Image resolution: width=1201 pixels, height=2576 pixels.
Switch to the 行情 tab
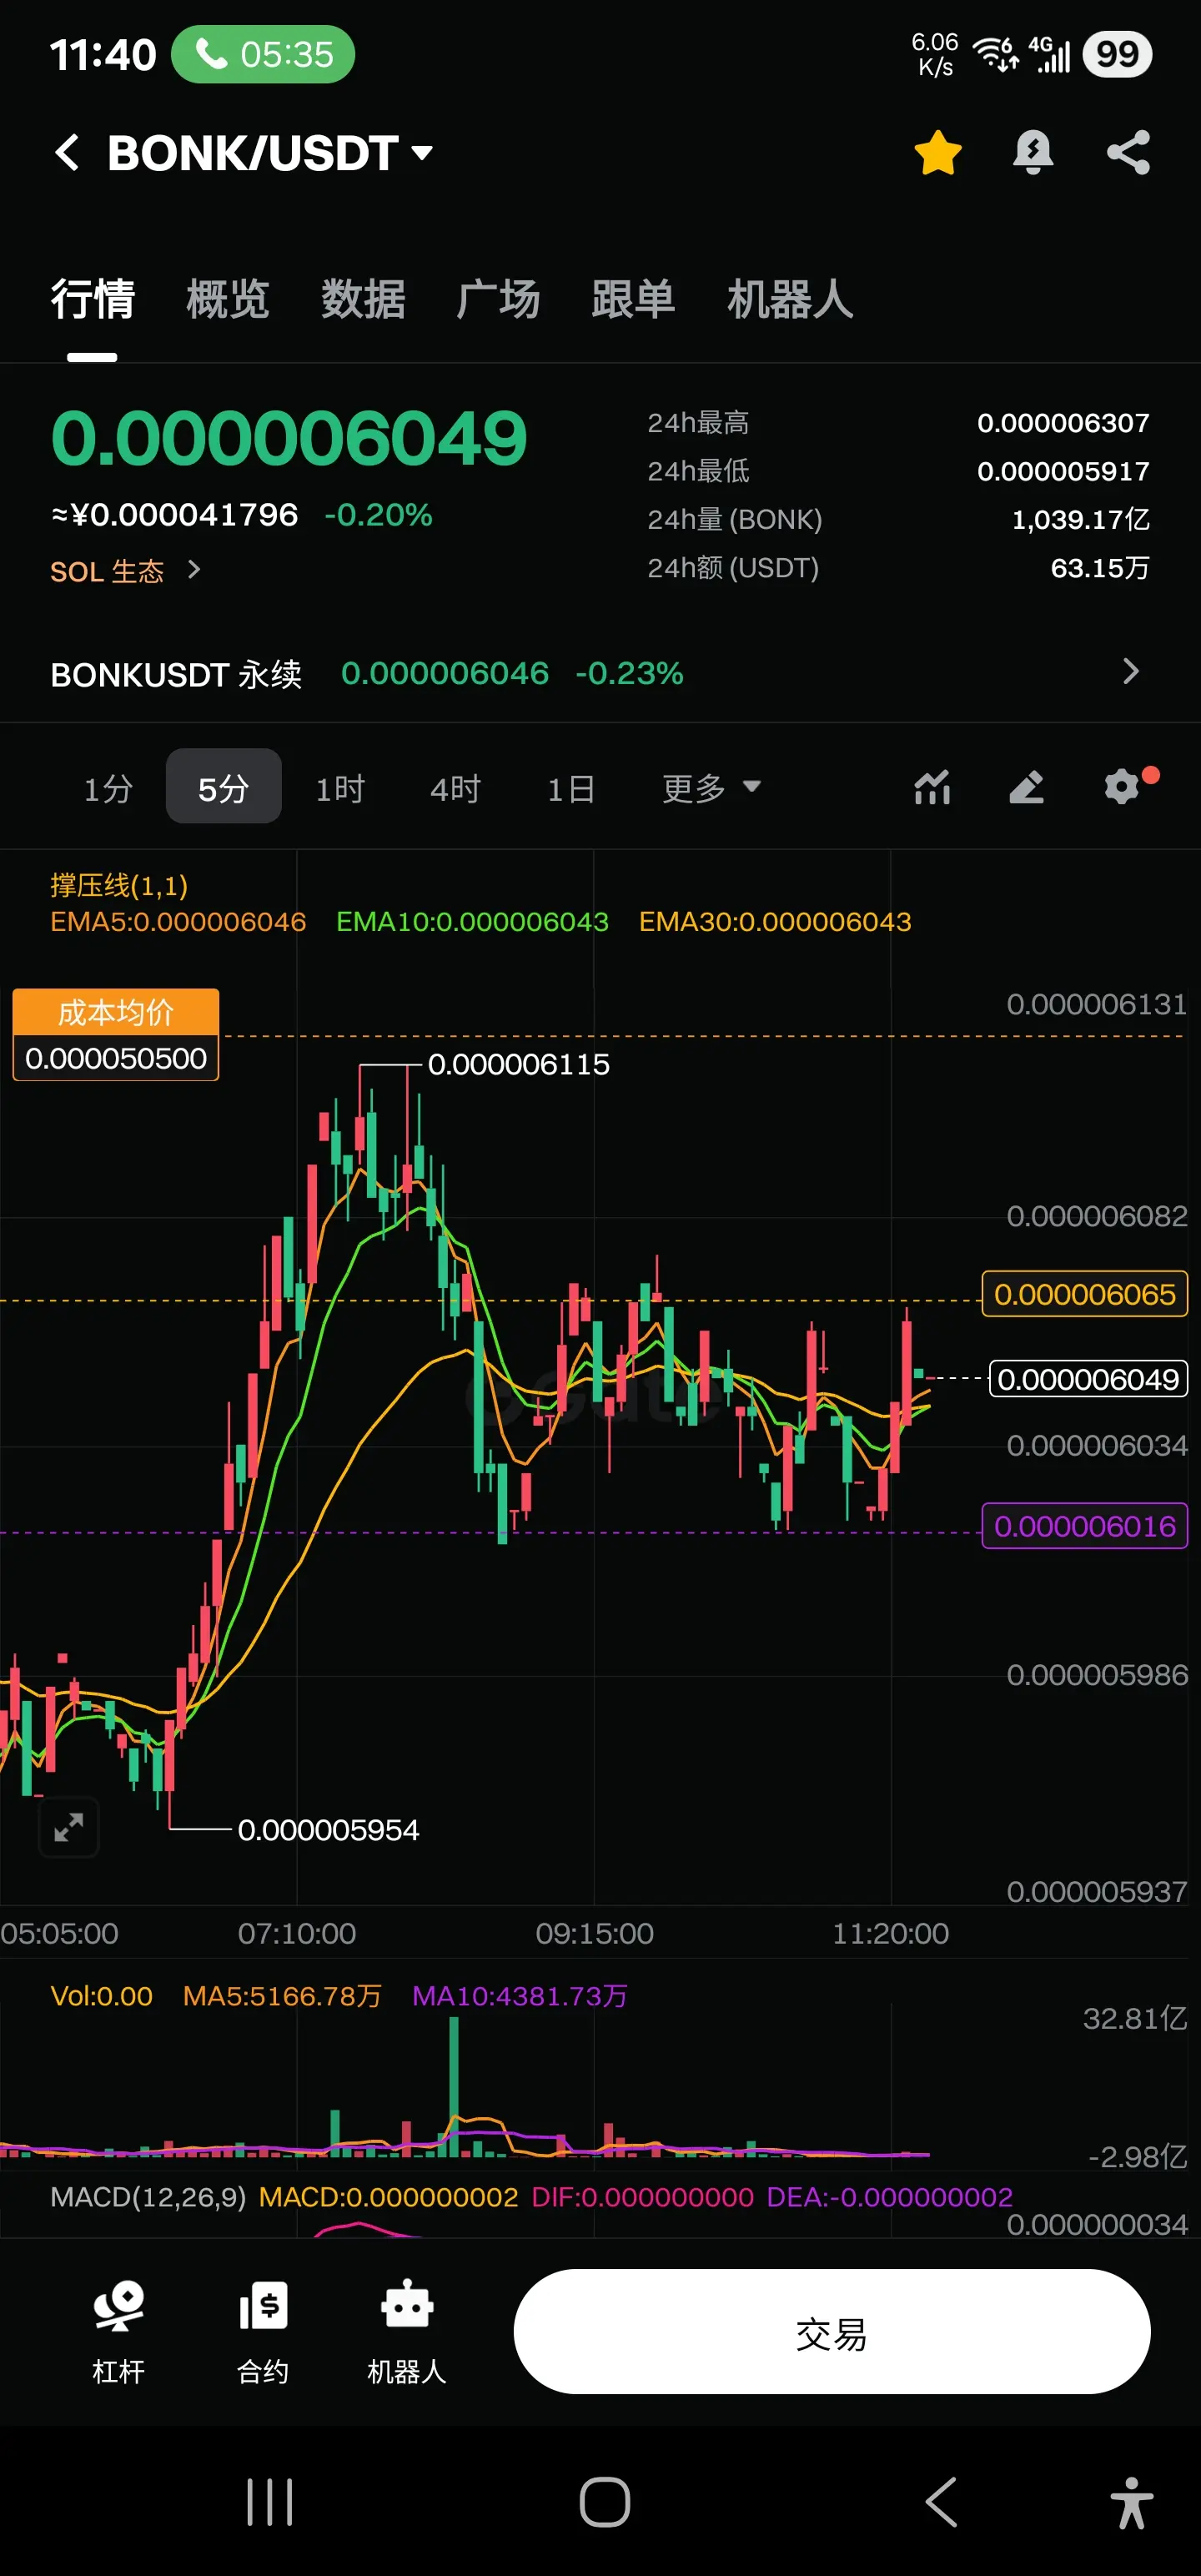pyautogui.click(x=92, y=299)
